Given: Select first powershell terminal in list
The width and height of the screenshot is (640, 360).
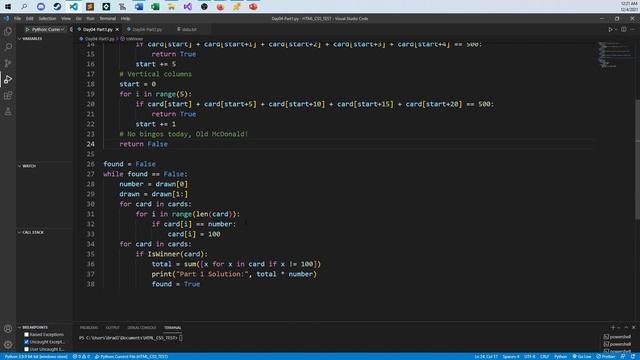Looking at the screenshot, I should pyautogui.click(x=617, y=337).
